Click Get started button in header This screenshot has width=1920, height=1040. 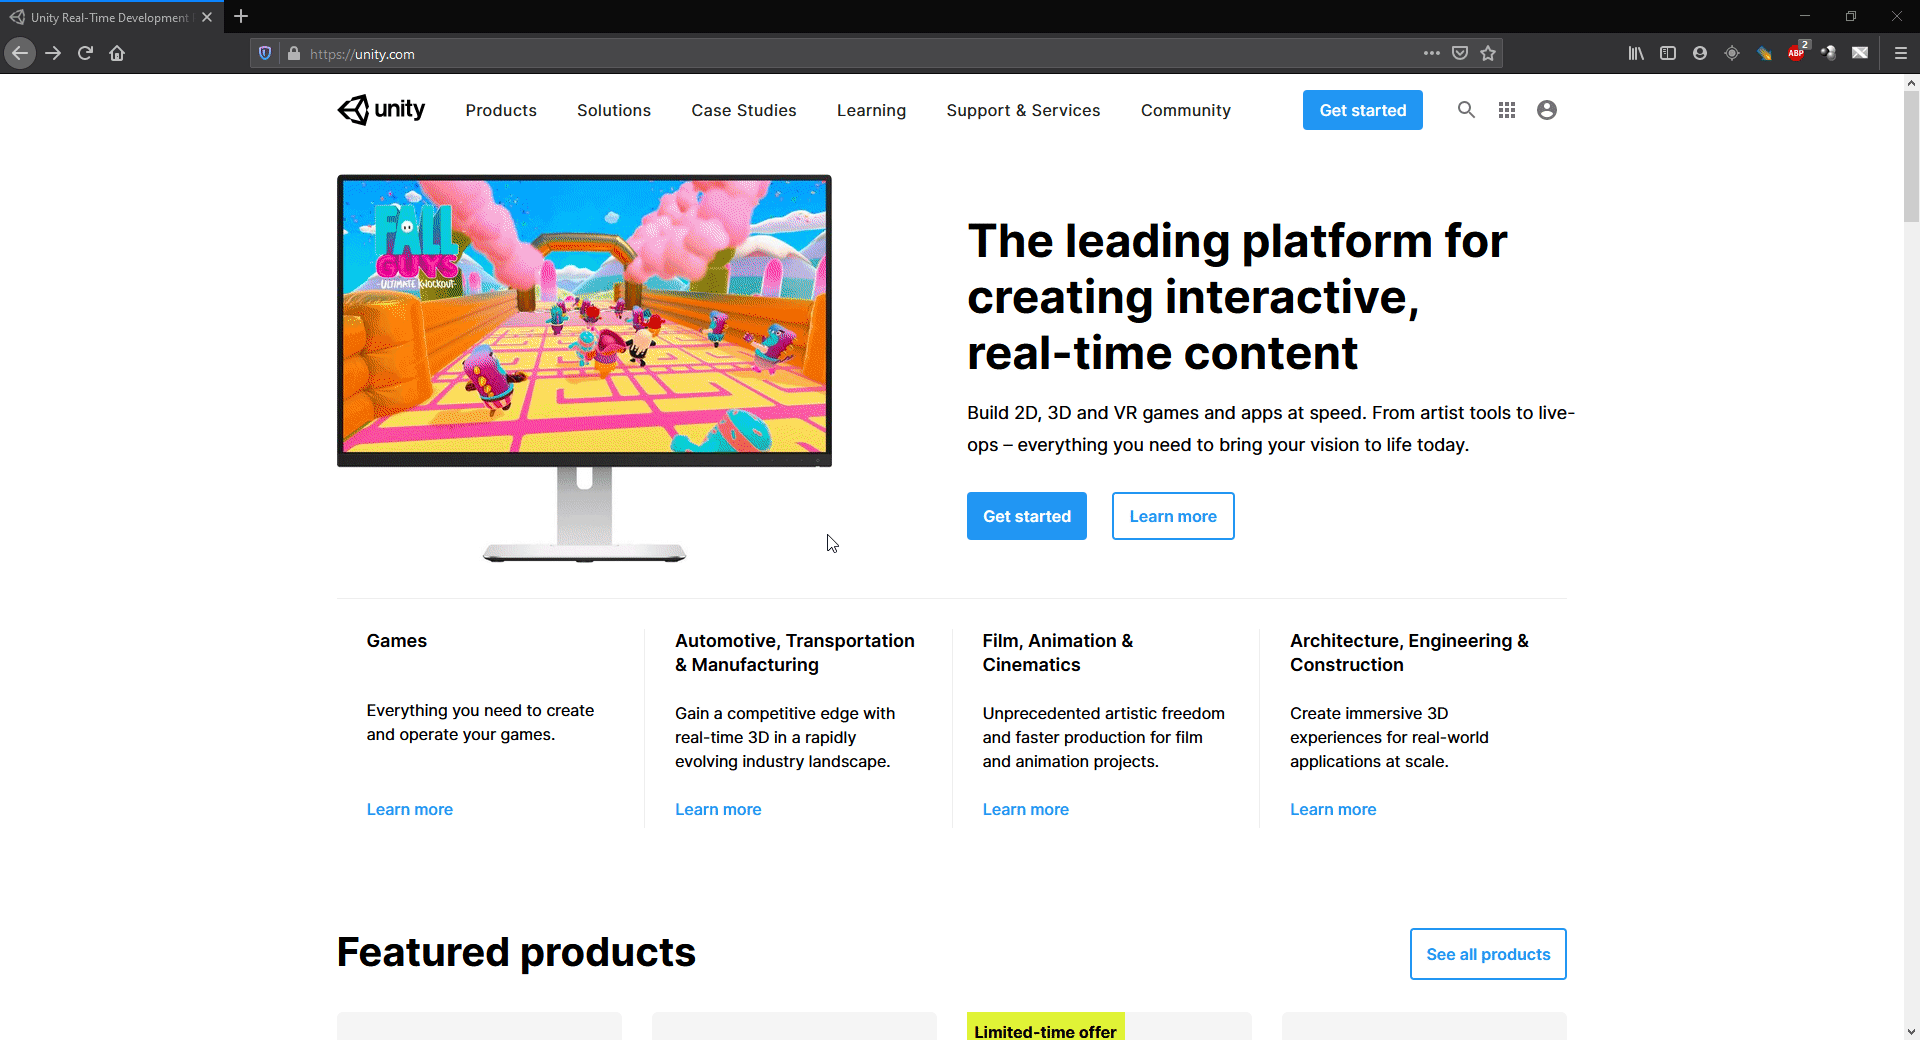(x=1363, y=110)
